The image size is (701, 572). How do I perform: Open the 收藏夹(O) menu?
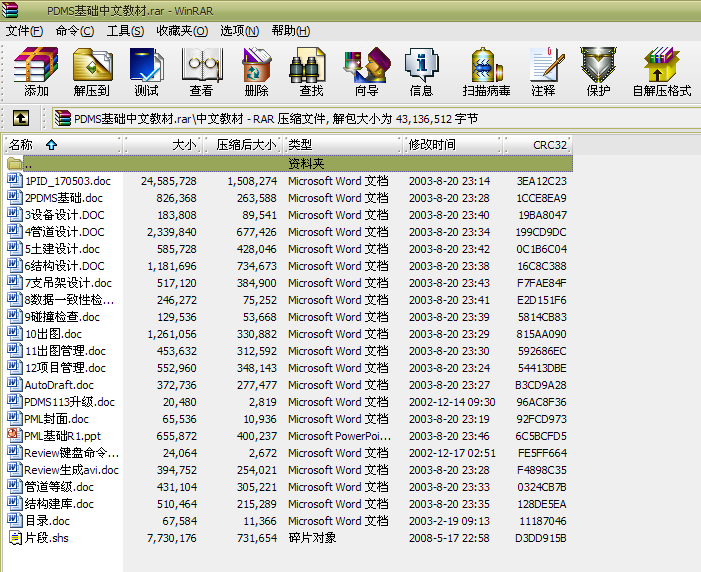pos(182,31)
